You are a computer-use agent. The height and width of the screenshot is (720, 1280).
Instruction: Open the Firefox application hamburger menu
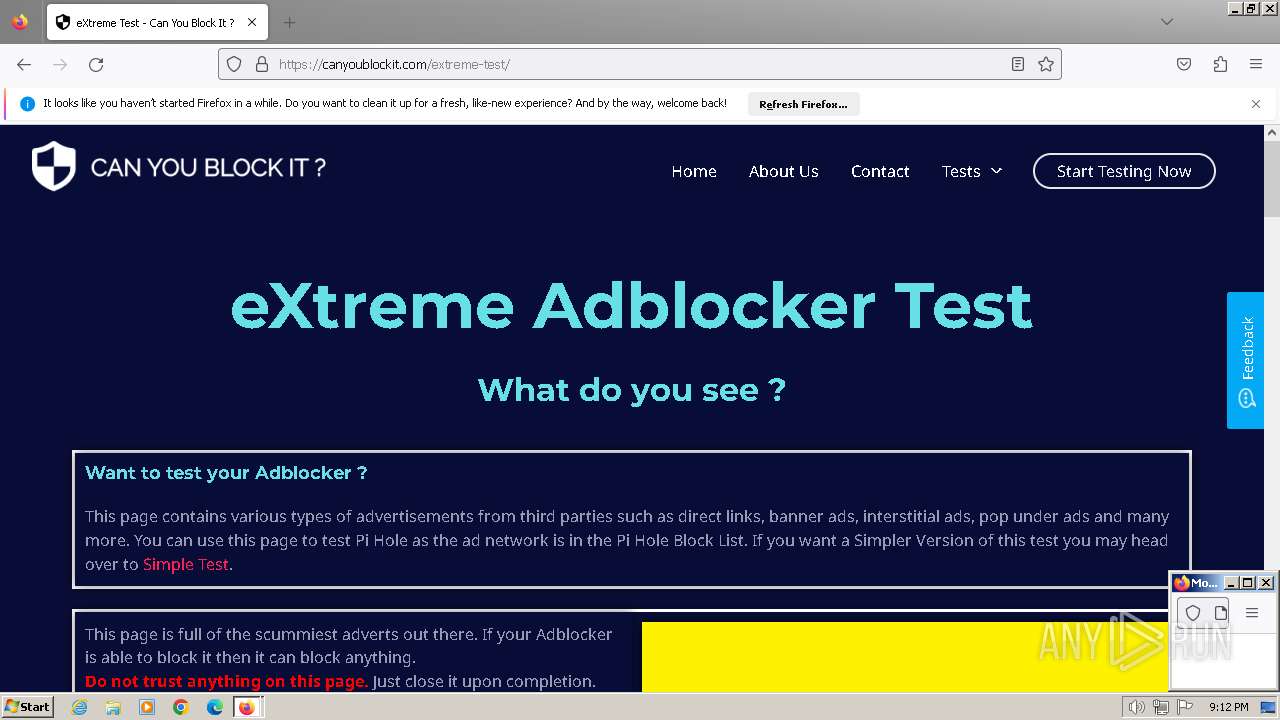tap(1256, 64)
